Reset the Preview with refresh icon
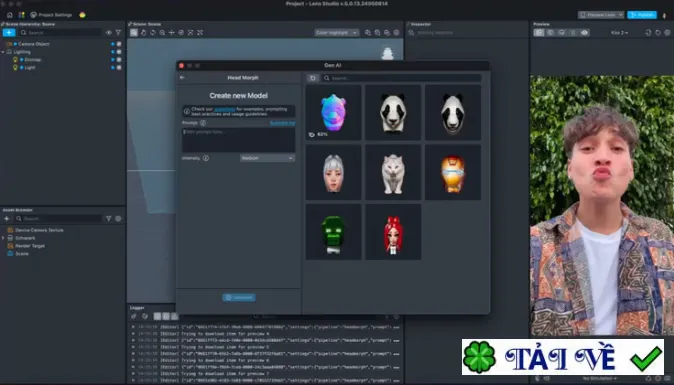 658,33
